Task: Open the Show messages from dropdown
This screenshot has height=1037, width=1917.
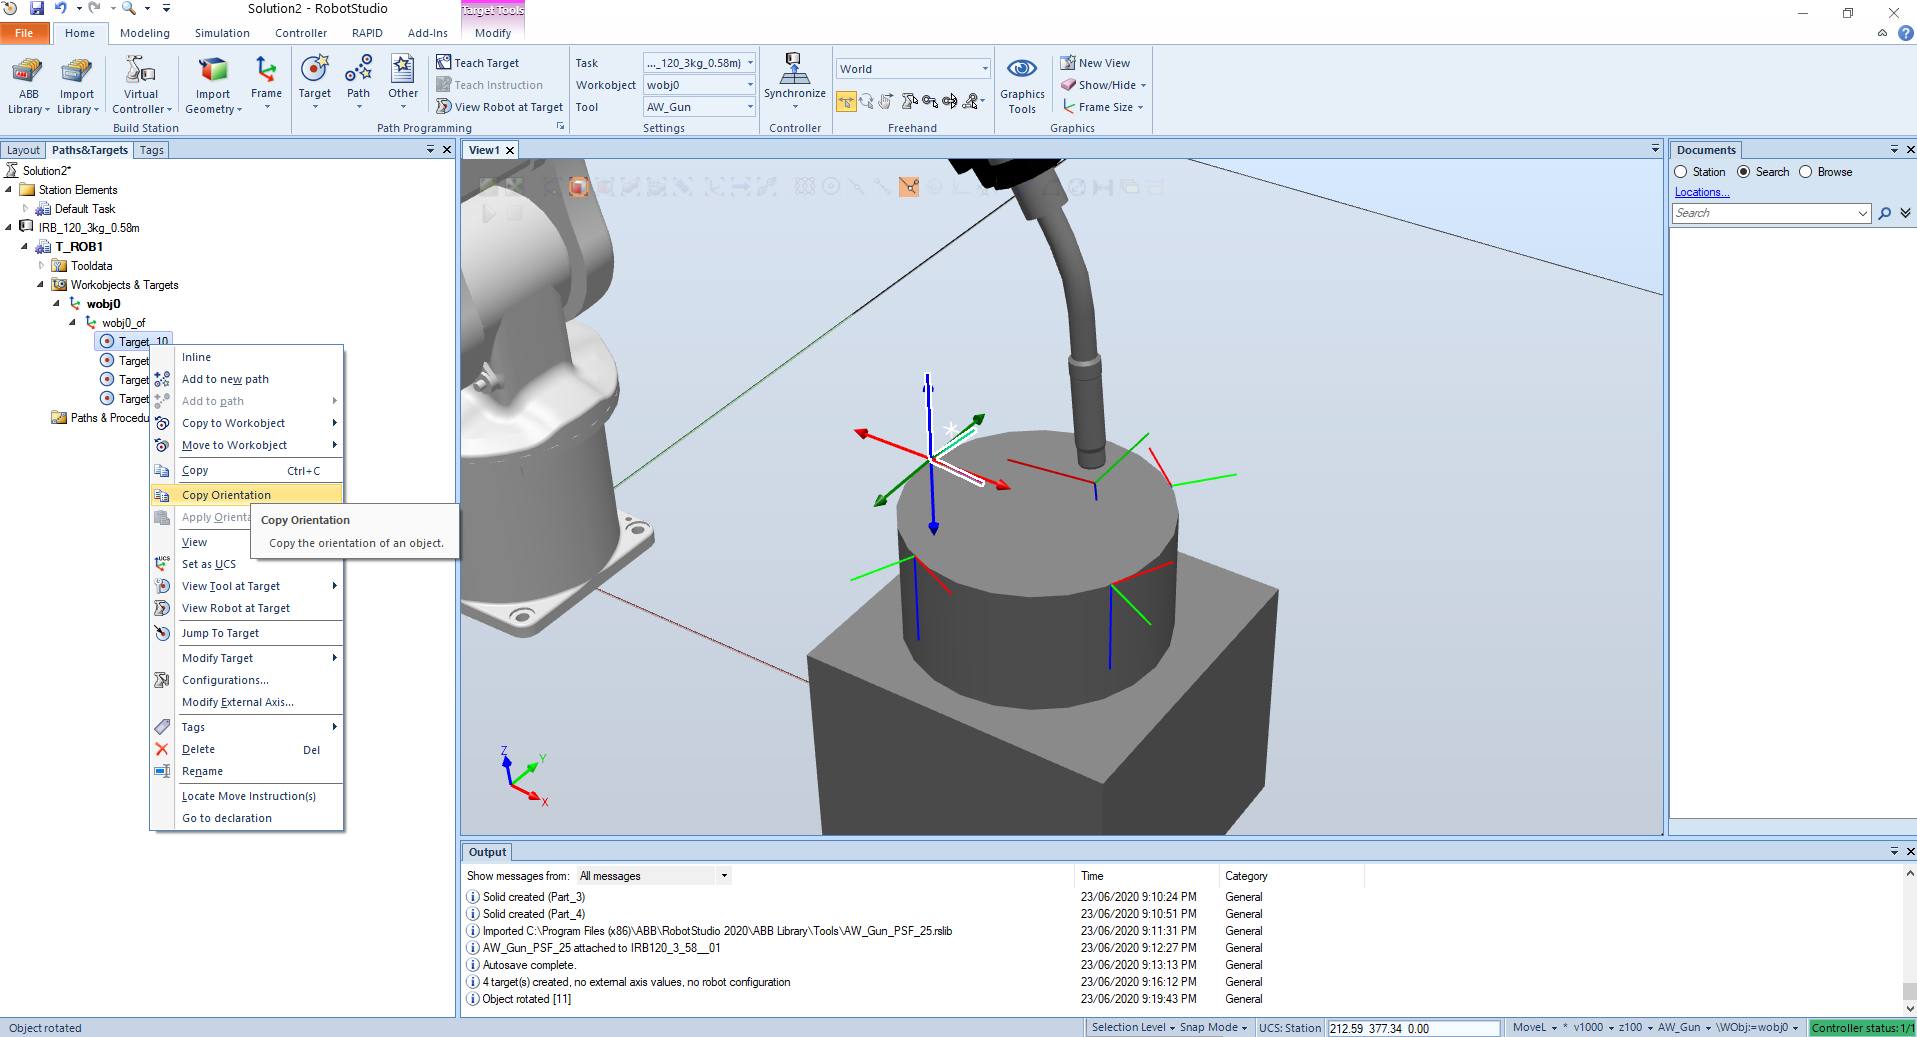Action: click(x=653, y=876)
